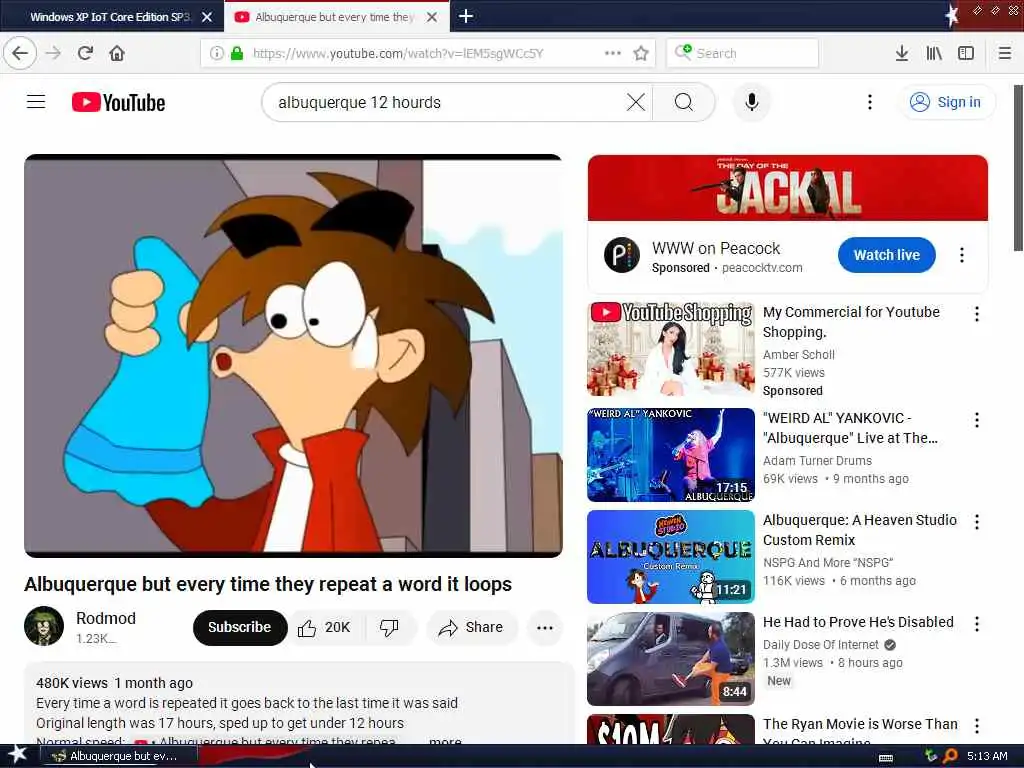This screenshot has width=1024, height=768.
Task: Click the browser Back arrow button
Action: point(20,53)
